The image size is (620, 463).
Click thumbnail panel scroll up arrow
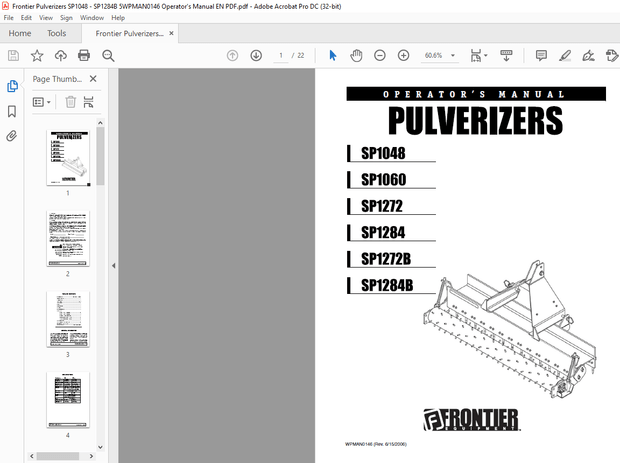(x=100, y=123)
